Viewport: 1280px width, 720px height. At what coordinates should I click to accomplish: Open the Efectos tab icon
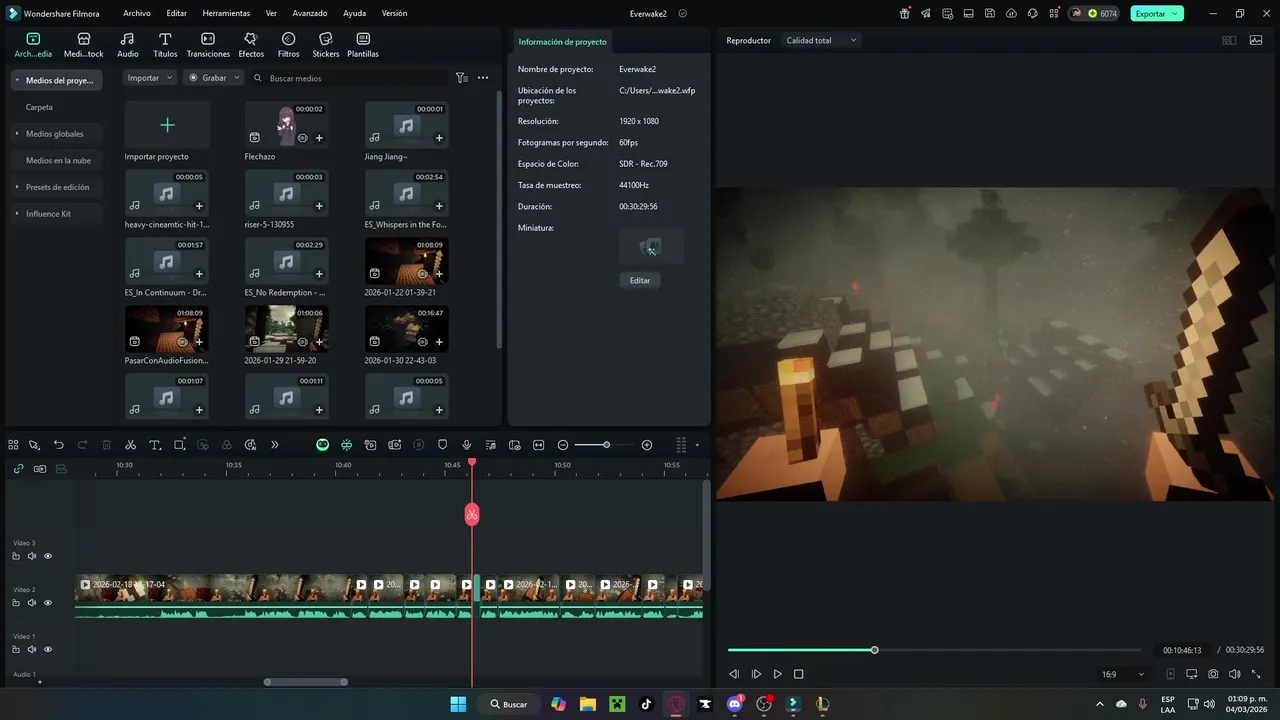click(x=251, y=44)
